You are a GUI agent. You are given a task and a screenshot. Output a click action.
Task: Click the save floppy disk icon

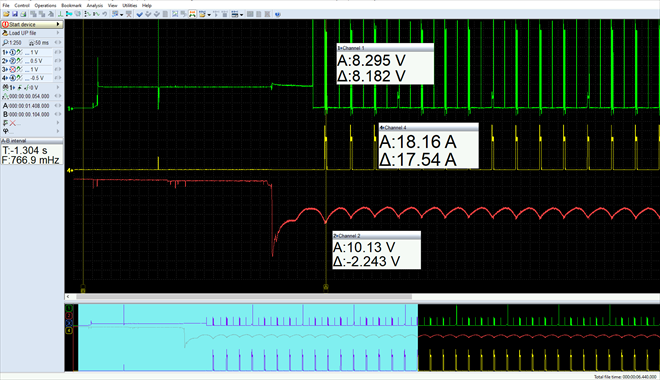(x=14, y=14)
